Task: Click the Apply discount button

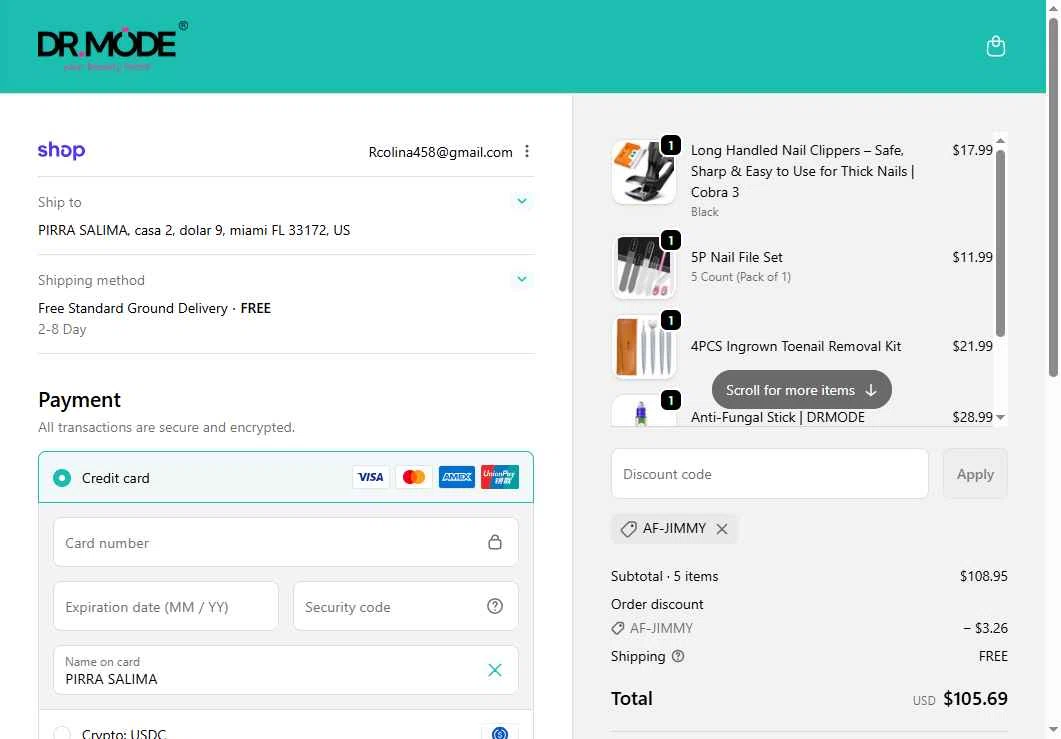Action: coord(974,474)
